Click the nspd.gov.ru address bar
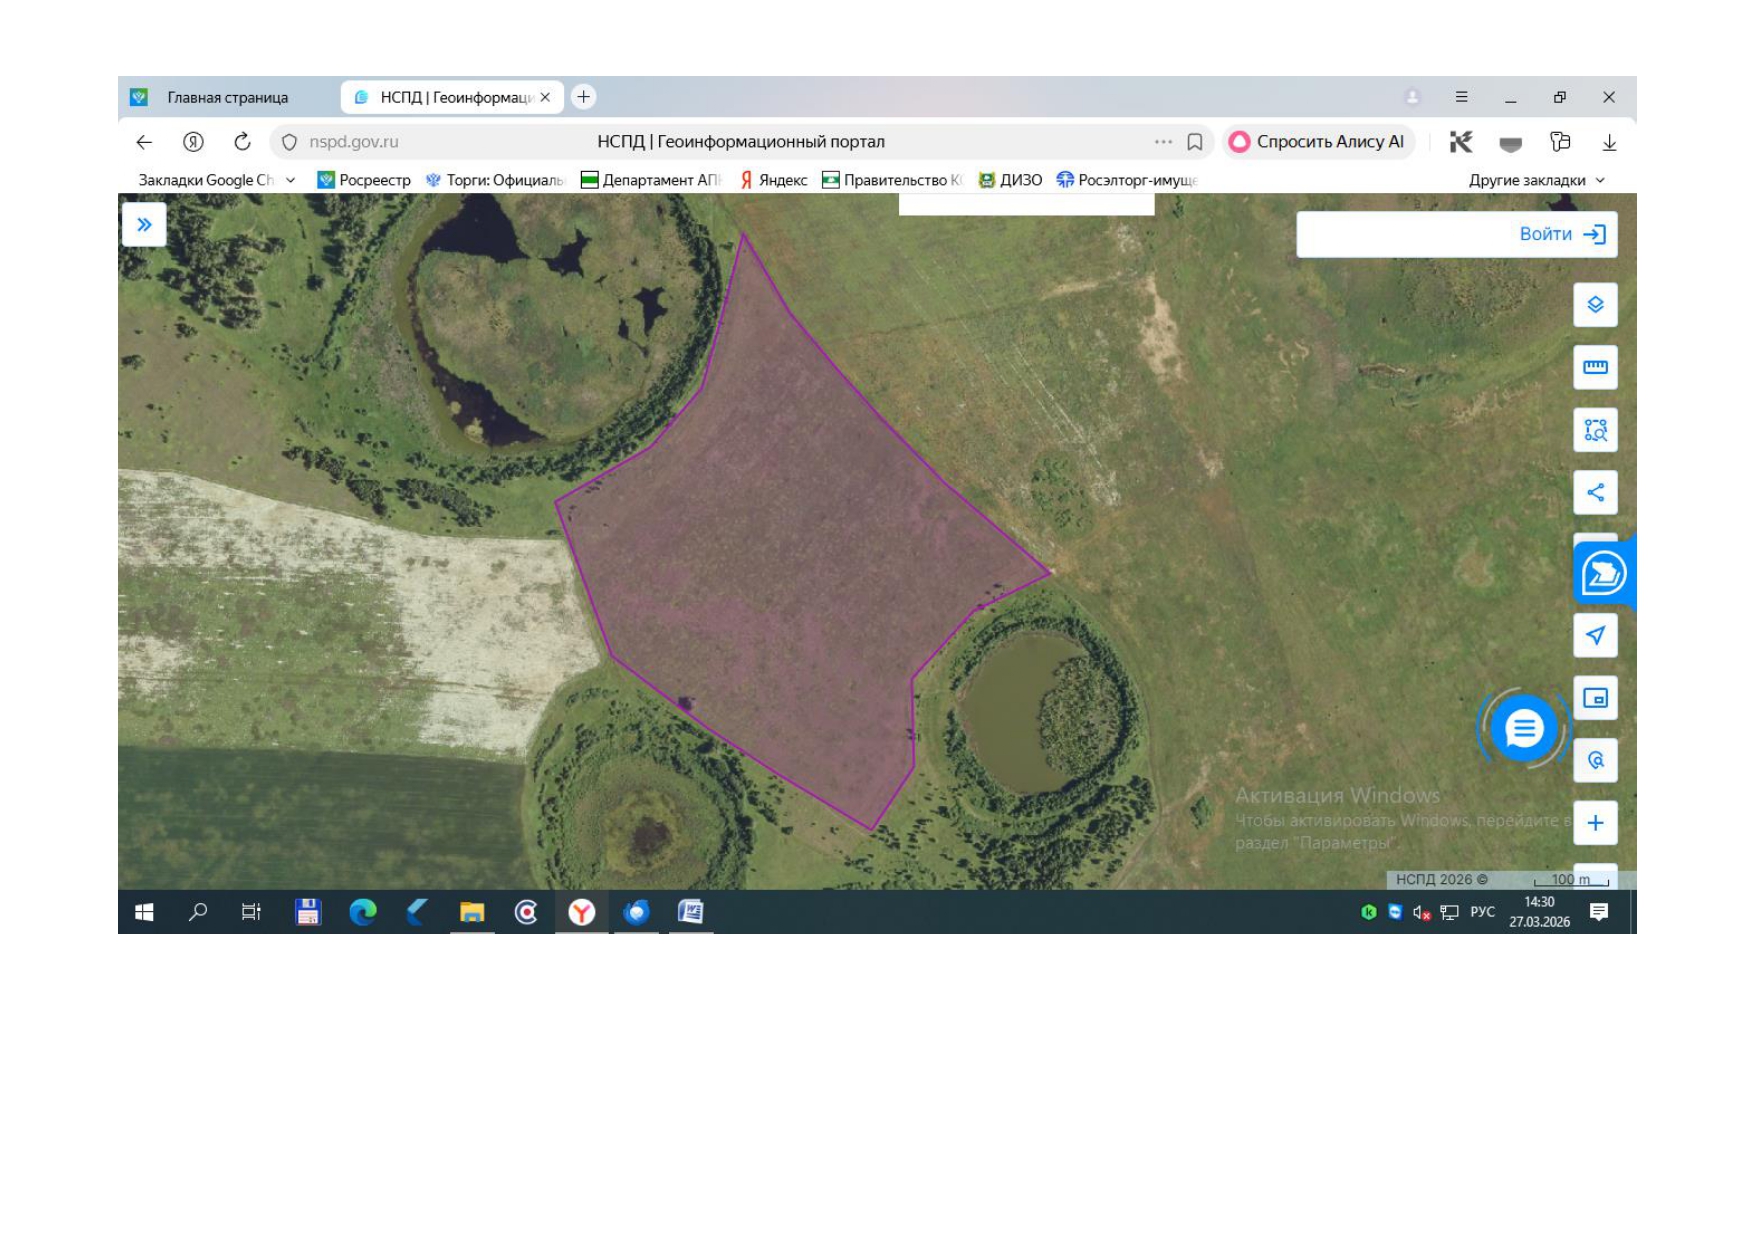This screenshot has height=1240, width=1755. click(353, 142)
